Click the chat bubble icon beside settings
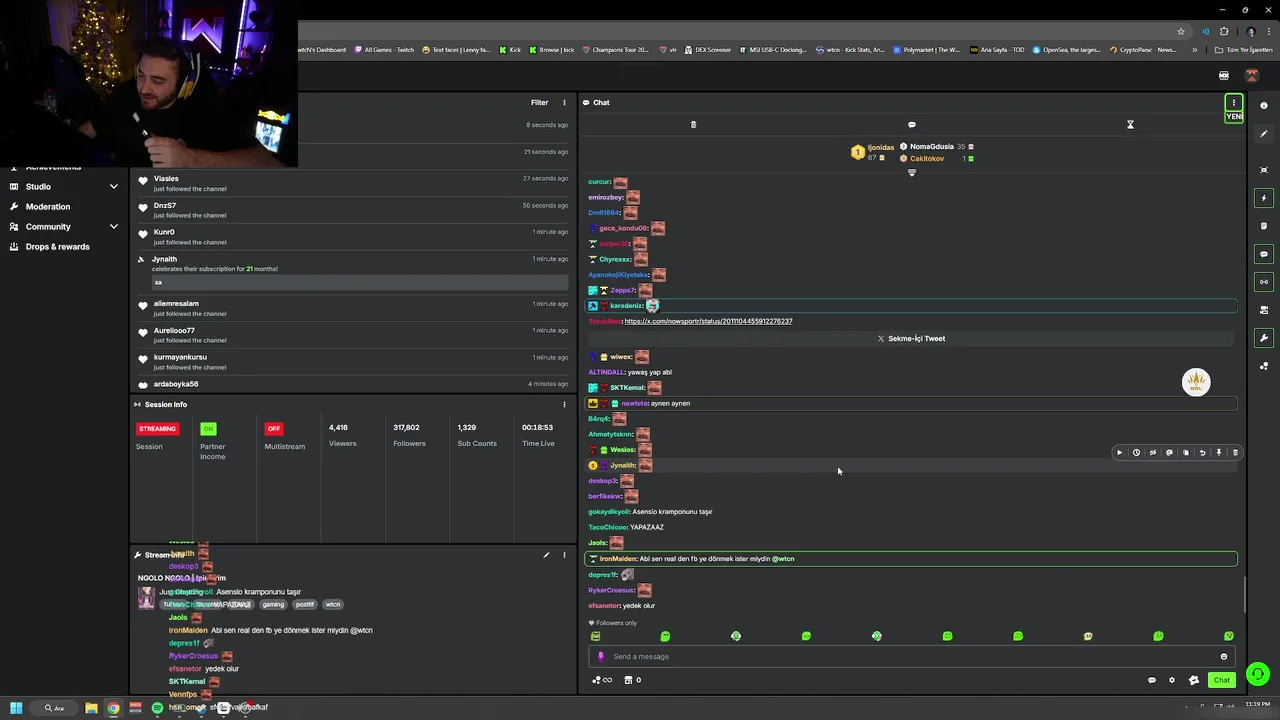Viewport: 1280px width, 720px height. [1152, 680]
